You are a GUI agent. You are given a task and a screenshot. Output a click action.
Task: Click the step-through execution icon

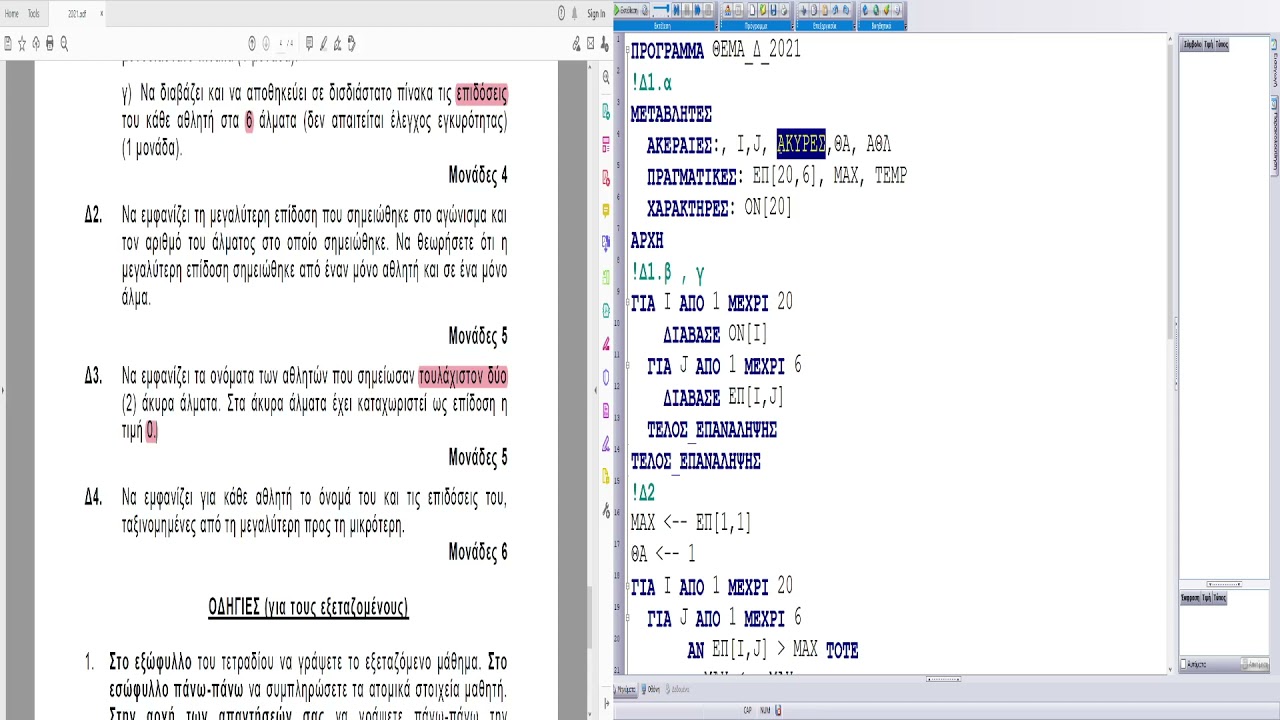pos(677,10)
